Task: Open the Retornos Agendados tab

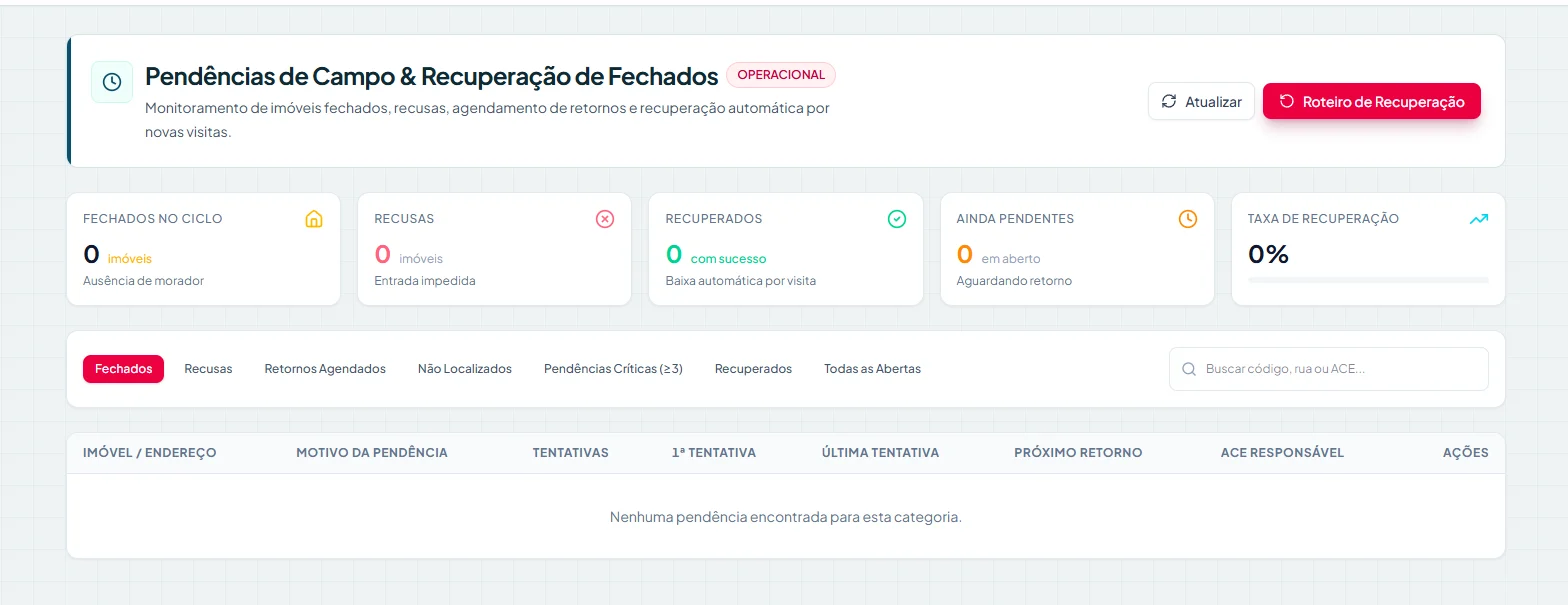Action: pyautogui.click(x=325, y=369)
